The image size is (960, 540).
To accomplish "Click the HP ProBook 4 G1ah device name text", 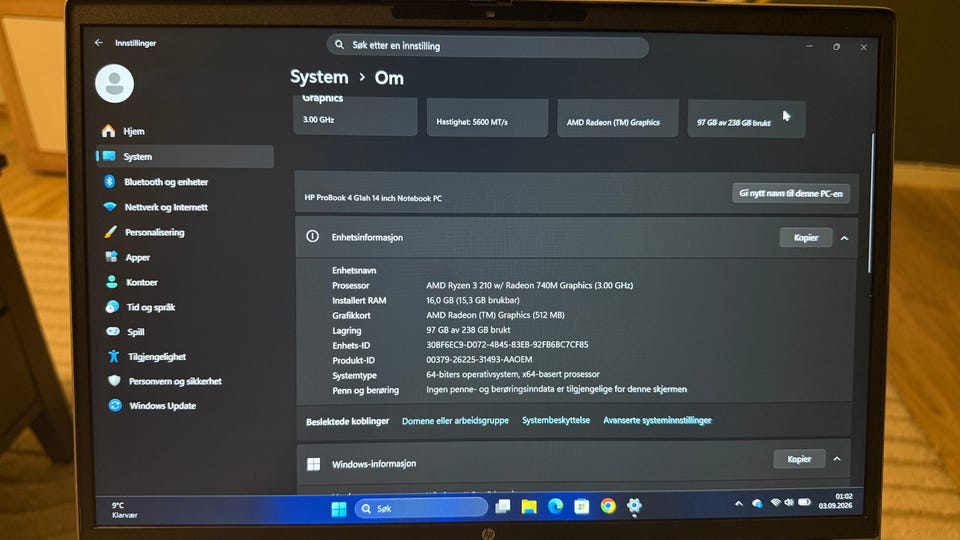I will point(373,198).
